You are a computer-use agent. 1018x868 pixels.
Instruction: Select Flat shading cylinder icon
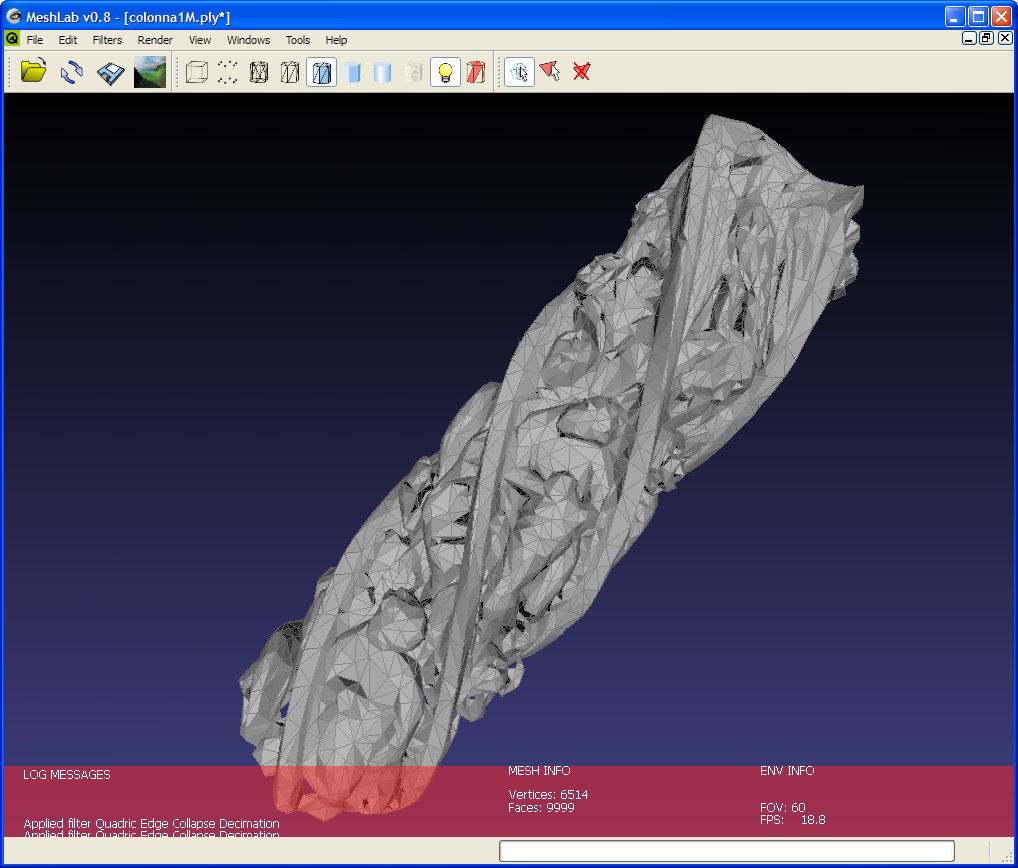pos(352,72)
